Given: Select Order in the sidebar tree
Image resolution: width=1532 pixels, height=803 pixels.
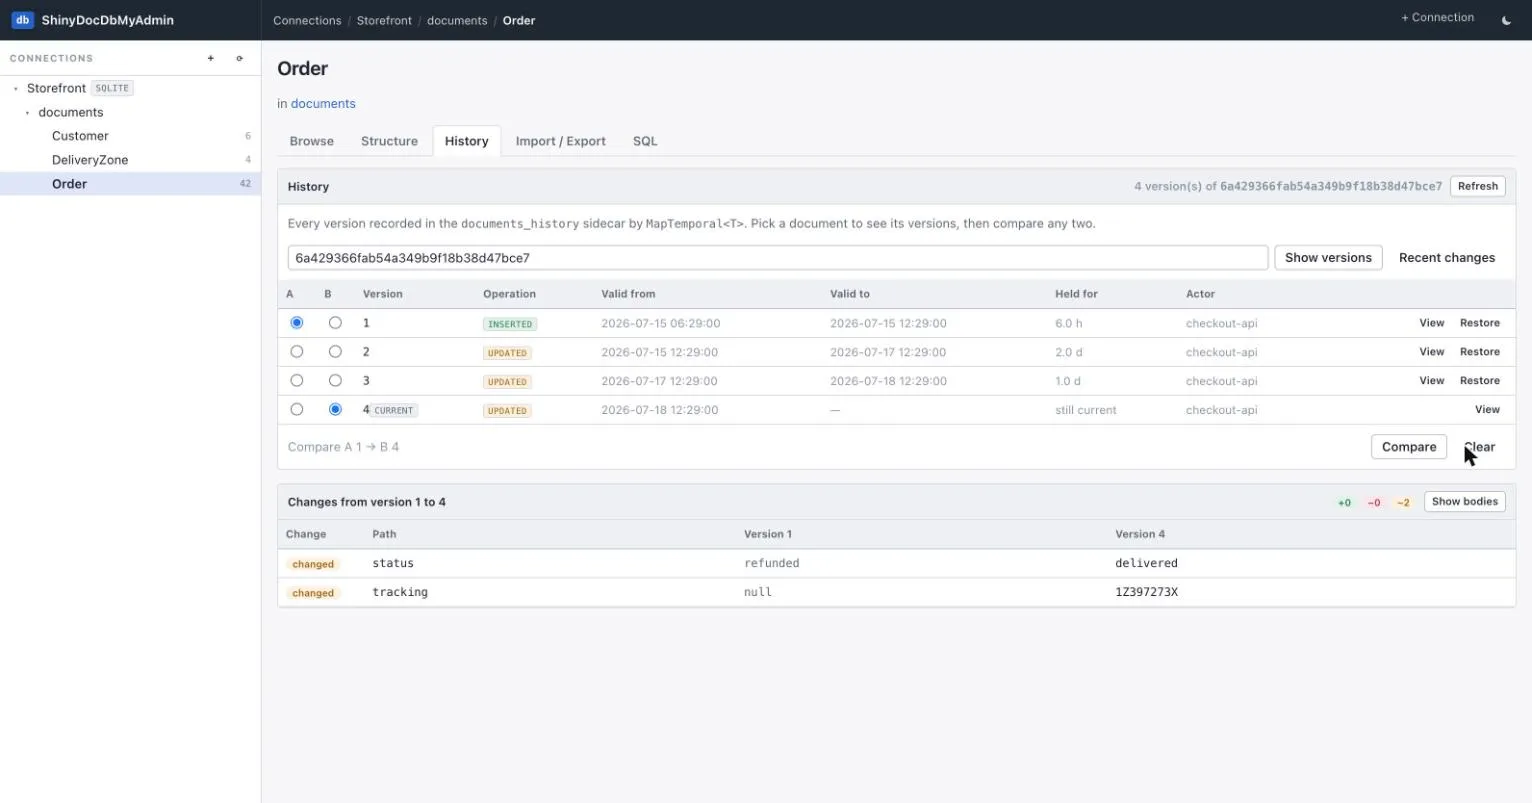Looking at the screenshot, I should click(130, 184).
